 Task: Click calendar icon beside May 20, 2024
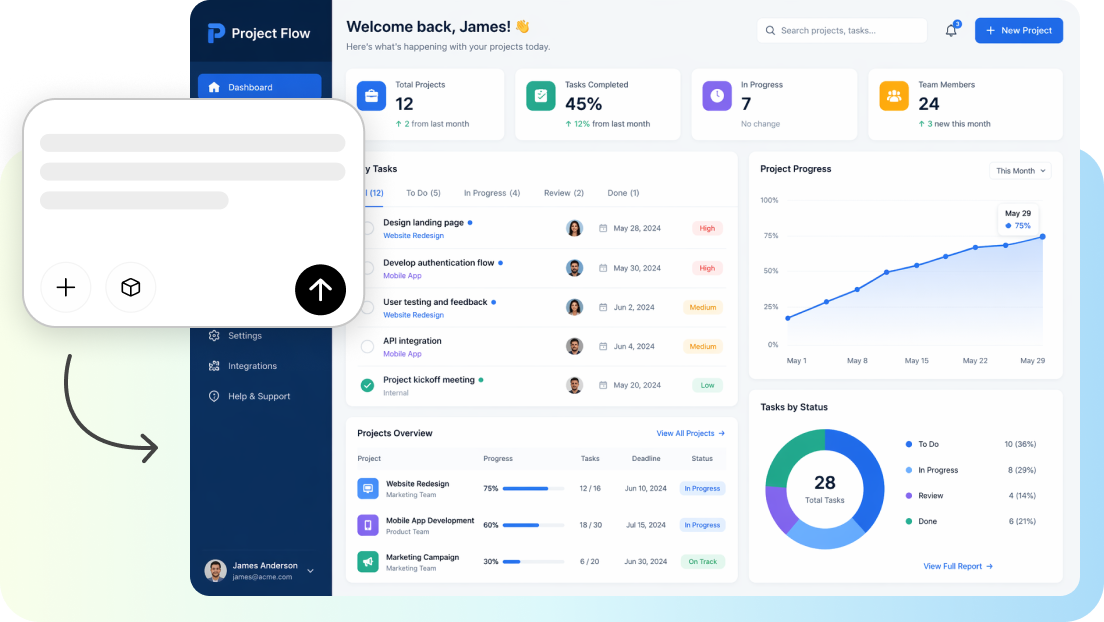click(x=603, y=385)
